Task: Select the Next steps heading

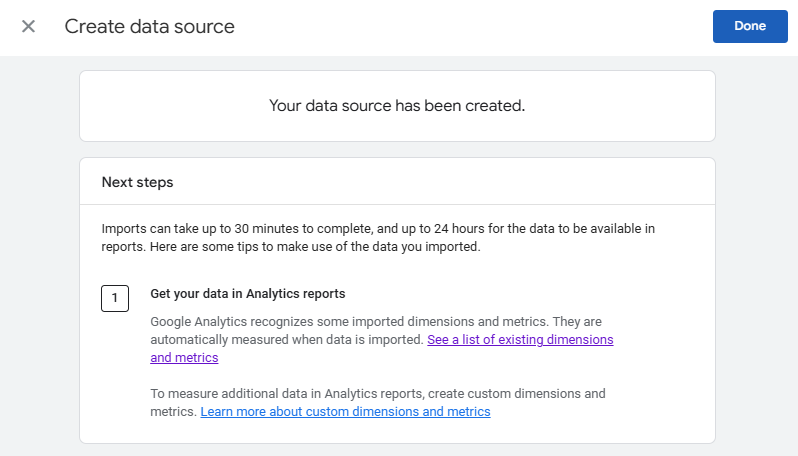Action: (x=137, y=183)
